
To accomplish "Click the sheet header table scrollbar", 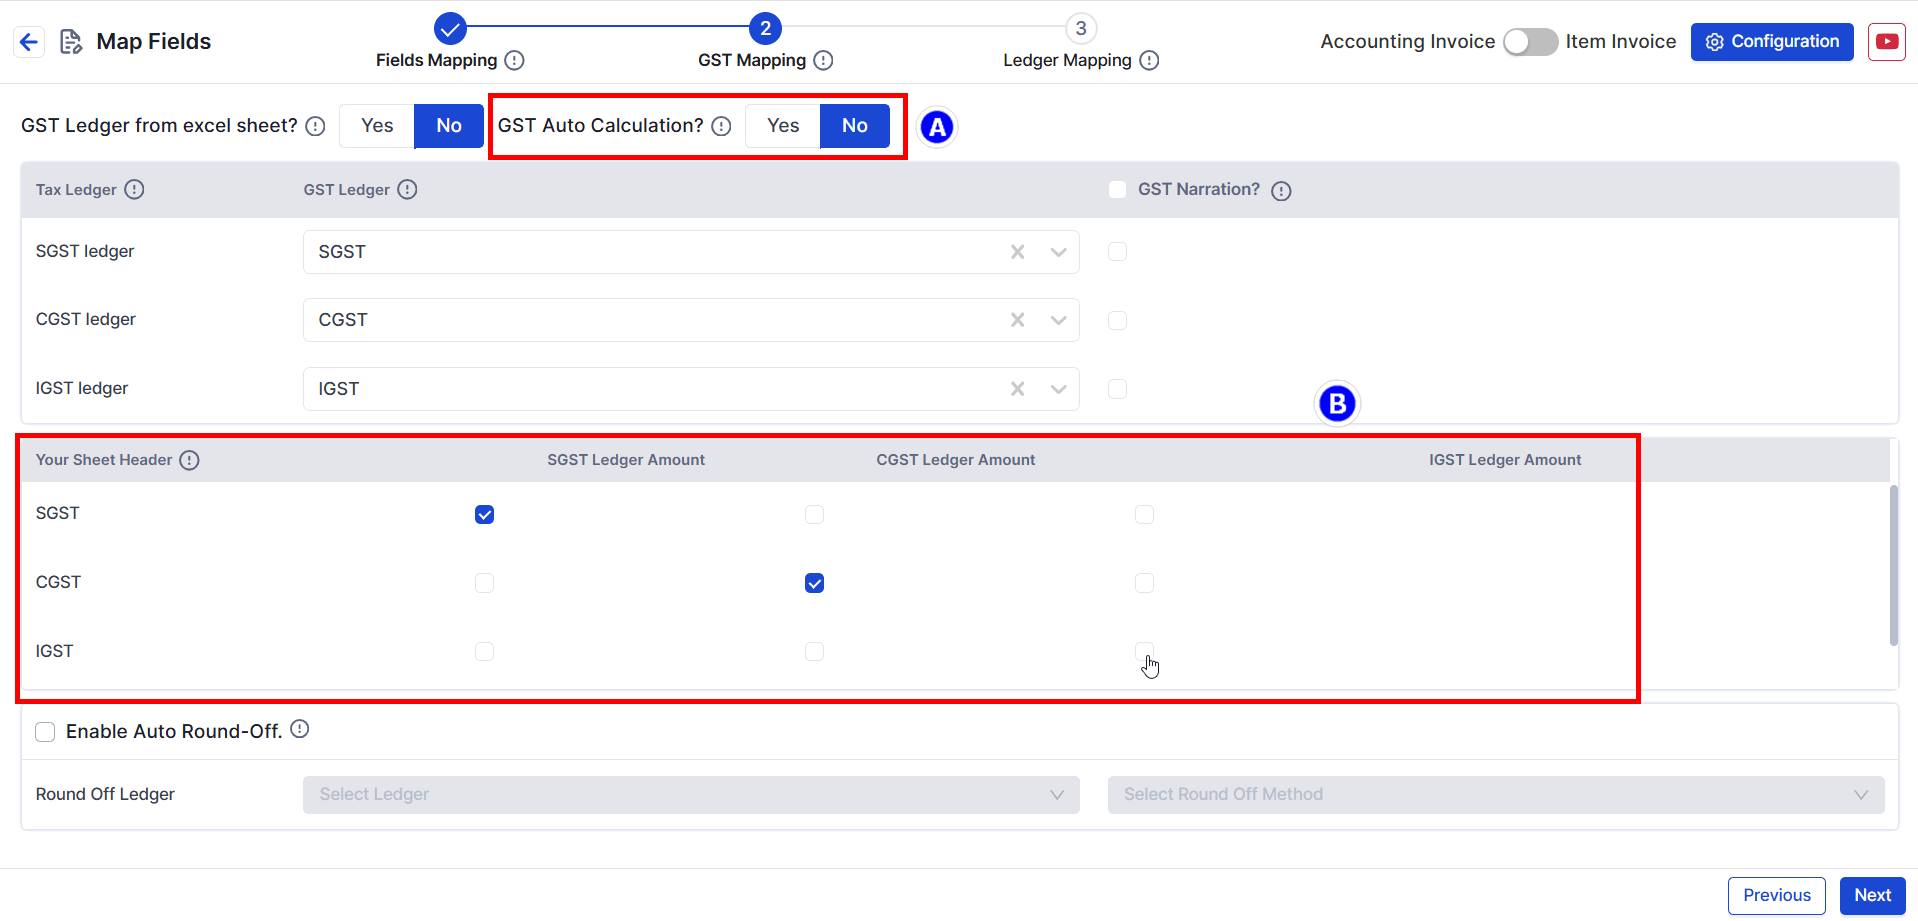I will [x=1893, y=565].
